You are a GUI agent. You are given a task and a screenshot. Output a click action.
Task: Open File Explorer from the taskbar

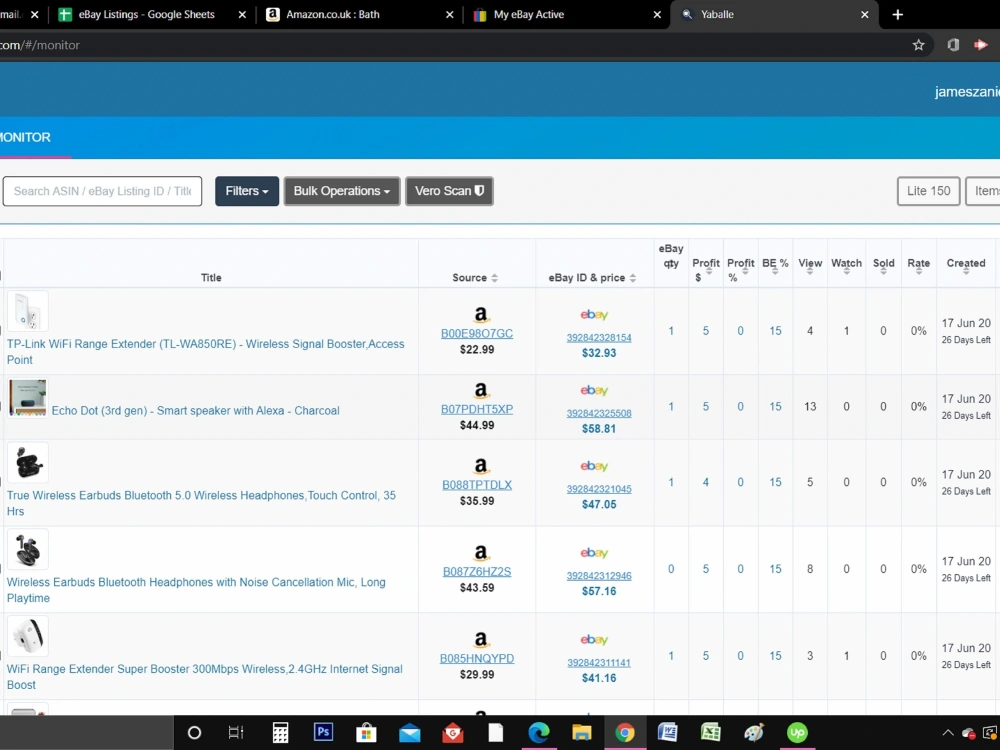582,732
